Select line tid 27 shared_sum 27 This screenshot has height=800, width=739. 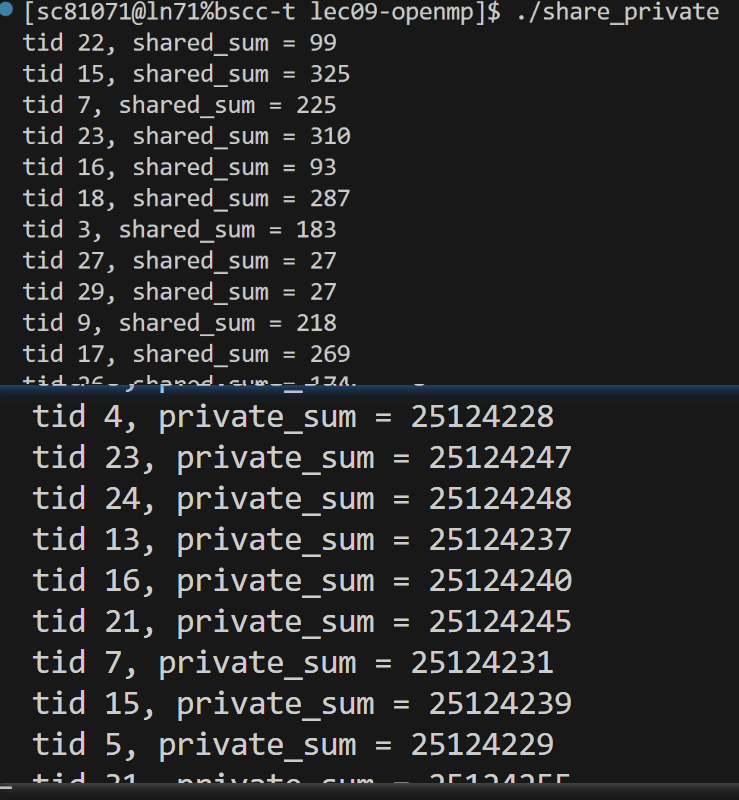pyautogui.click(x=180, y=261)
